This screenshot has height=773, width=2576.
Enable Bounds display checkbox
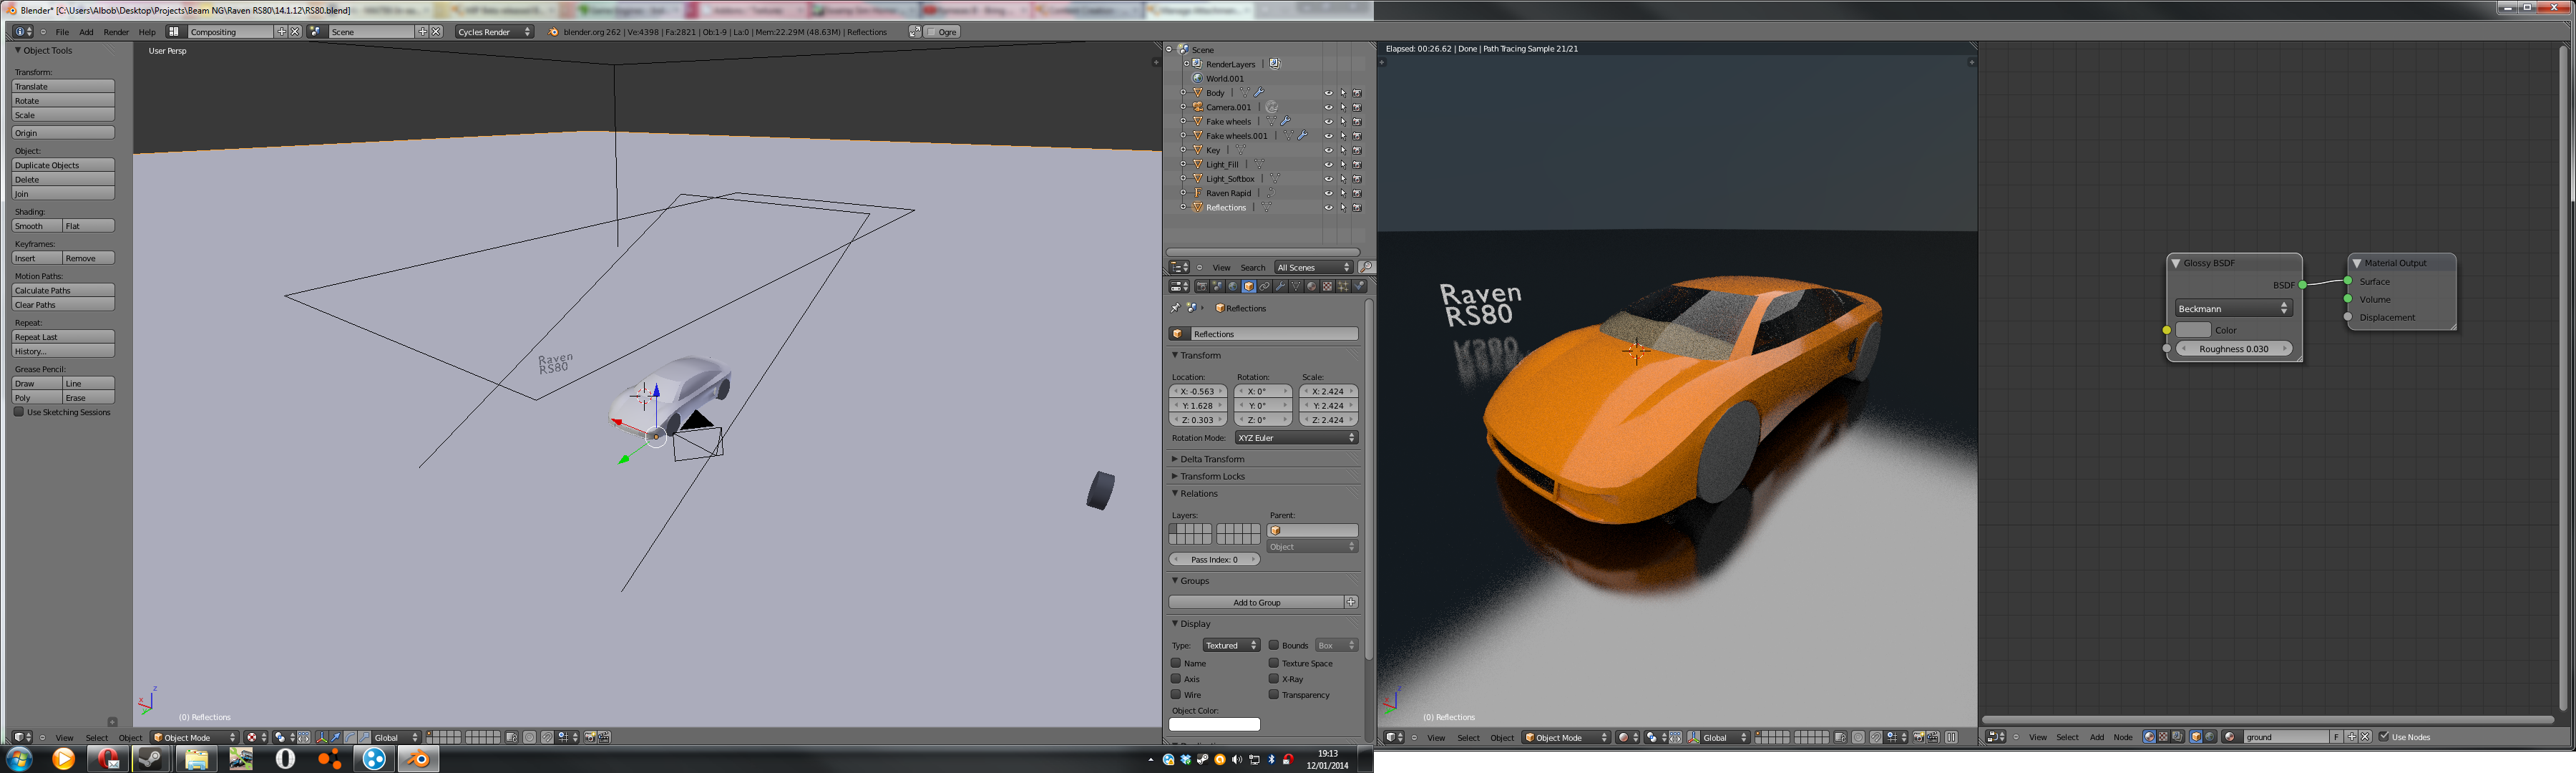[1274, 645]
